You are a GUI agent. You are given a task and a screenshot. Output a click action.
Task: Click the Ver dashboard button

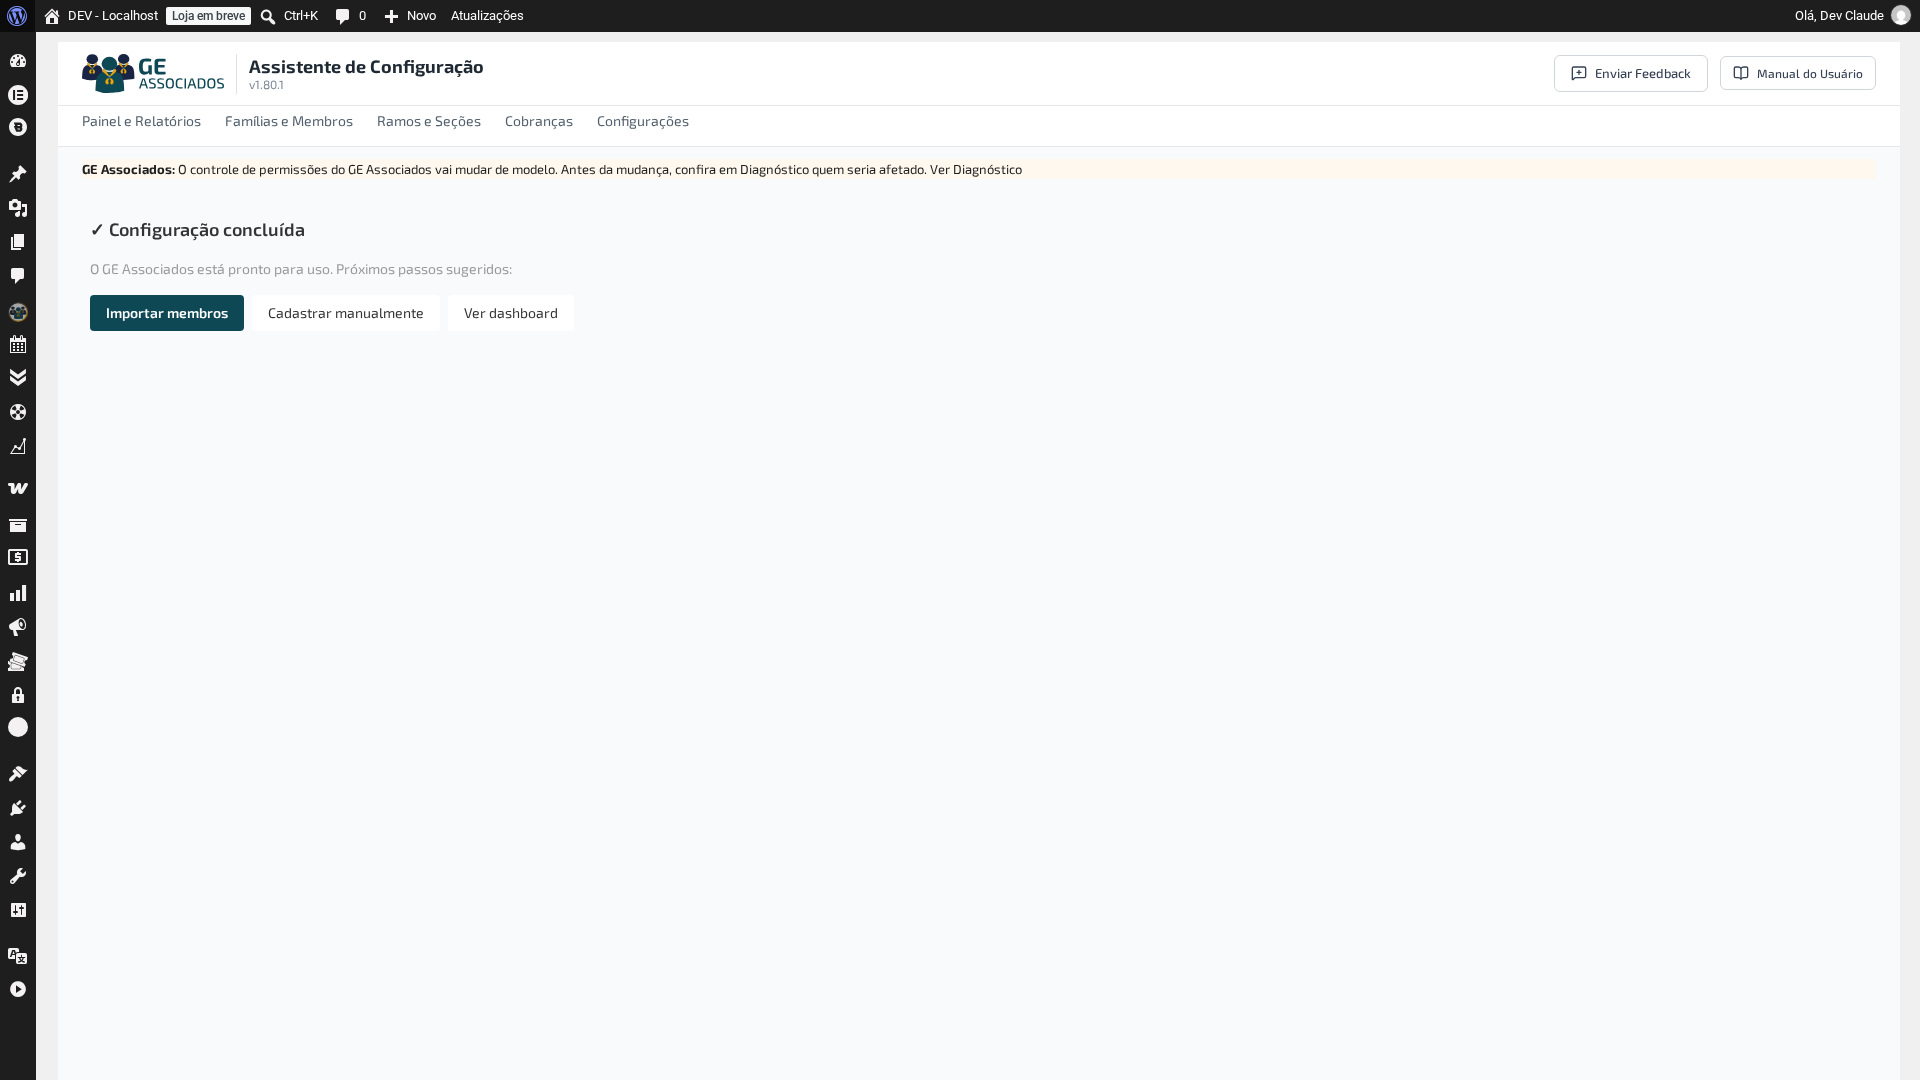tap(511, 313)
